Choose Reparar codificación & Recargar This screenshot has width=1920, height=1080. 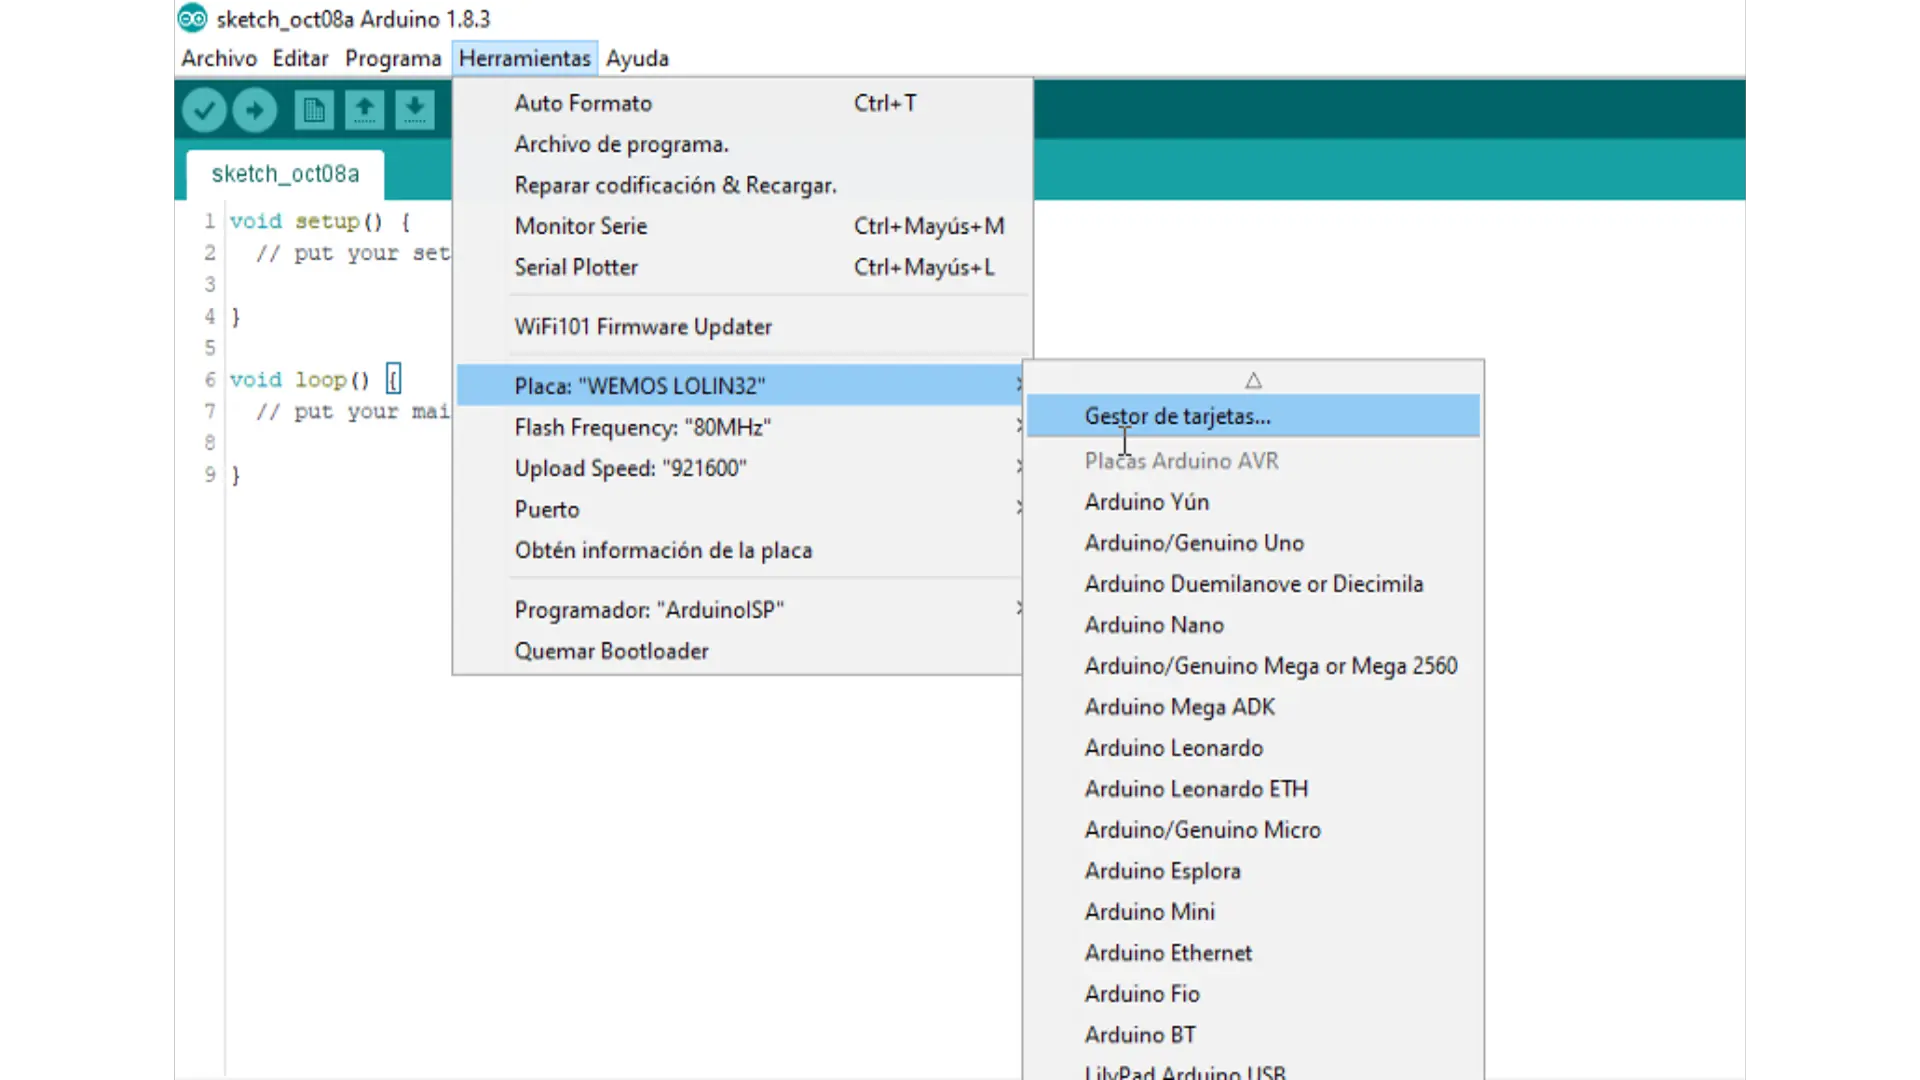click(x=742, y=185)
